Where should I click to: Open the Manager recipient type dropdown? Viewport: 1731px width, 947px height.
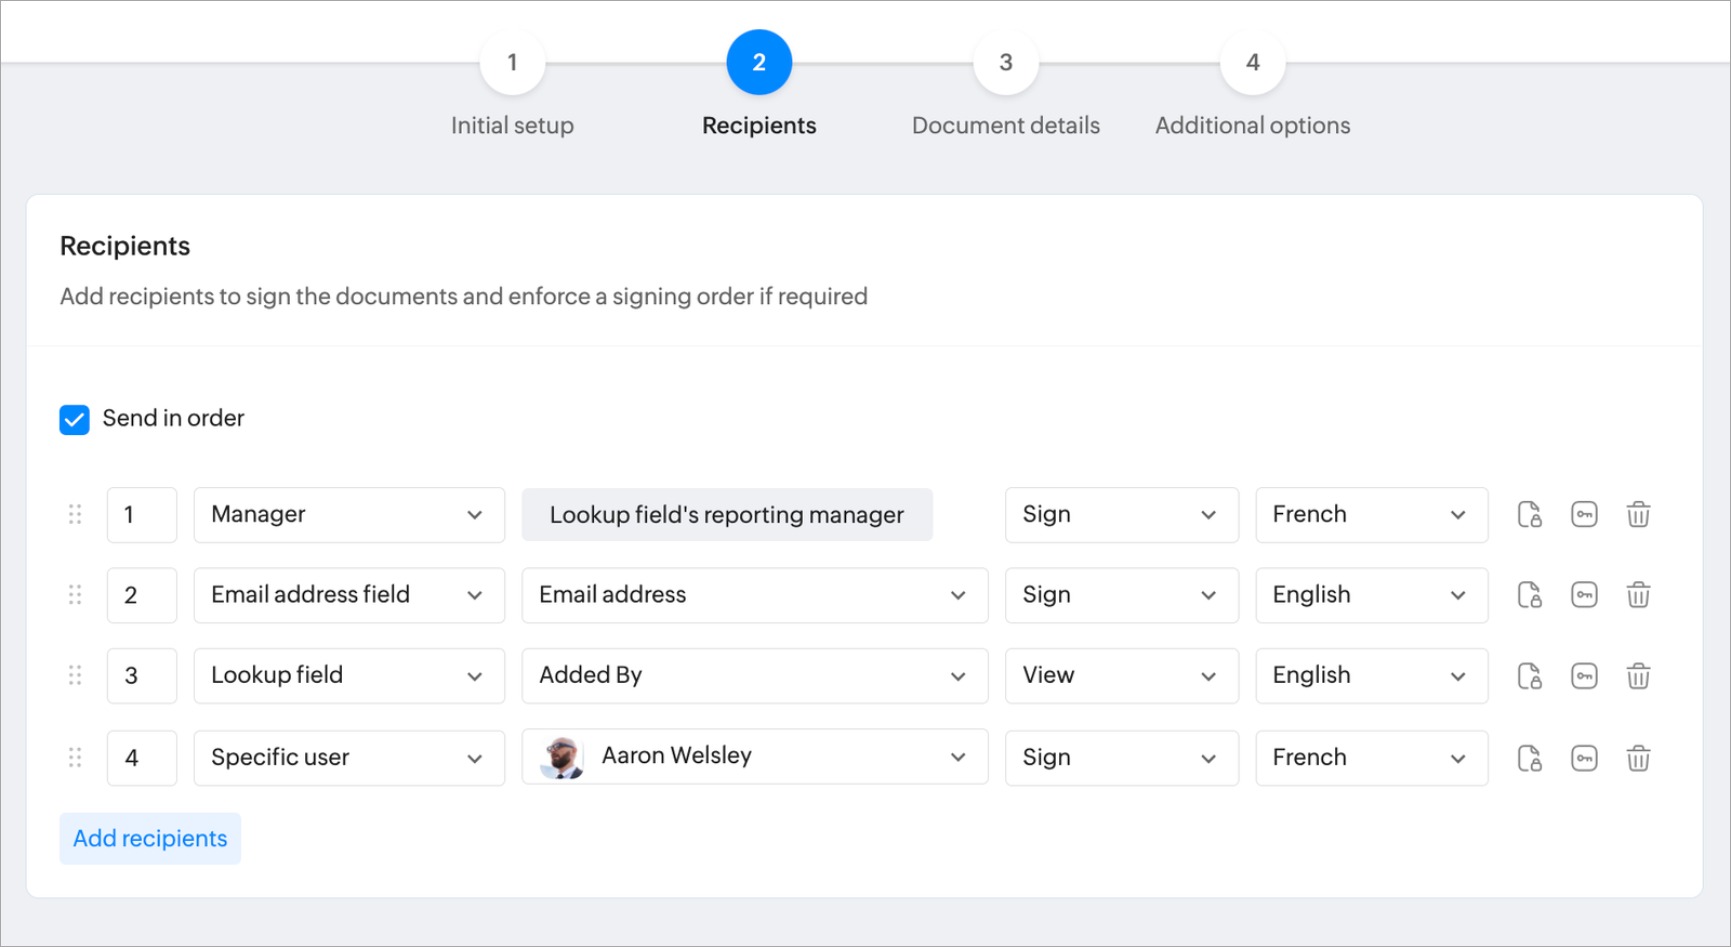[x=348, y=515]
